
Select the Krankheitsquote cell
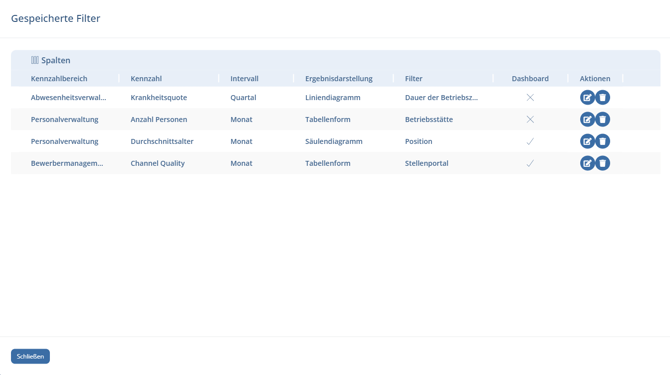[x=159, y=97]
